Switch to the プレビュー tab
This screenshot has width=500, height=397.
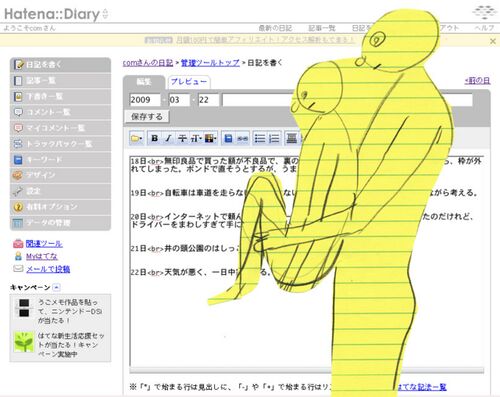[x=189, y=82]
